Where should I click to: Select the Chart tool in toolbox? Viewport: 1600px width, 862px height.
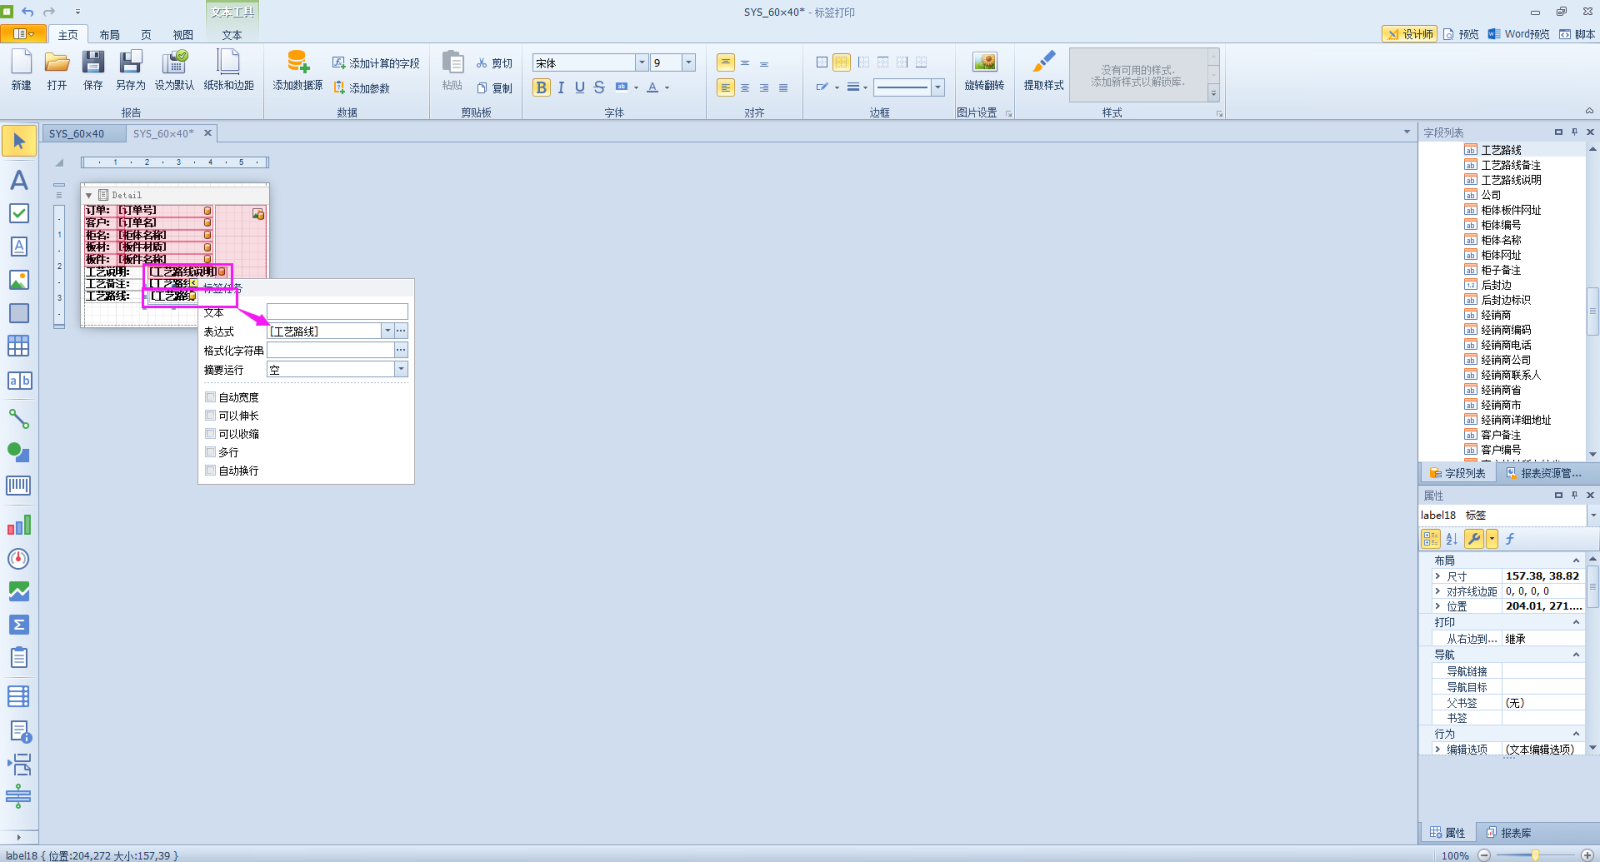(x=19, y=525)
